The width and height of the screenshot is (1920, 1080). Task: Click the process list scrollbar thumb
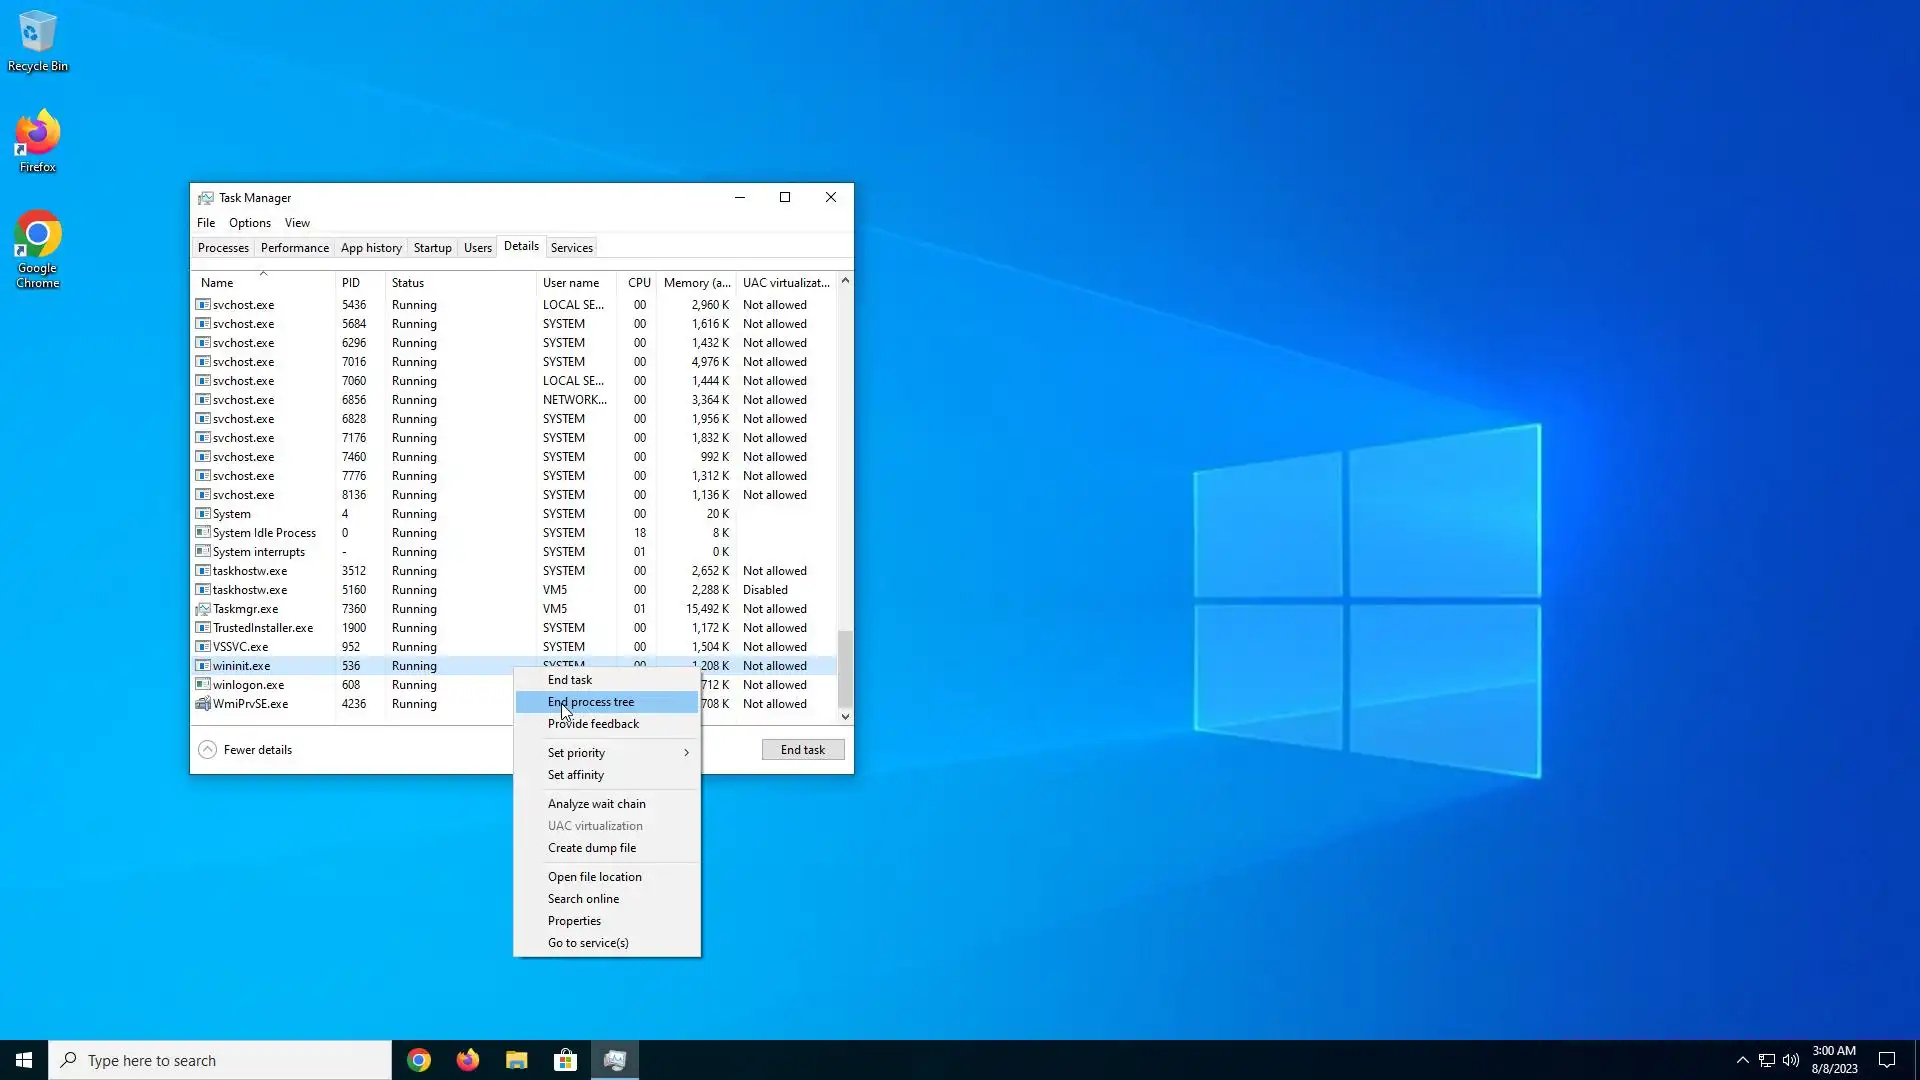pos(845,668)
